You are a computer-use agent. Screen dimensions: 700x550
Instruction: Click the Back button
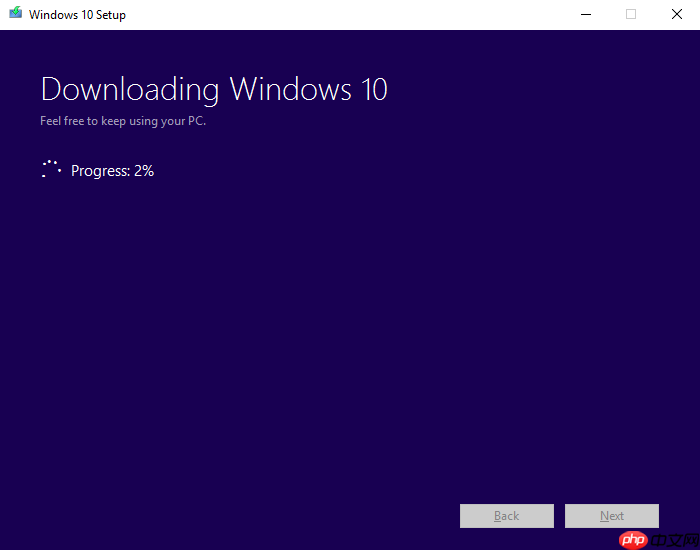coord(507,516)
